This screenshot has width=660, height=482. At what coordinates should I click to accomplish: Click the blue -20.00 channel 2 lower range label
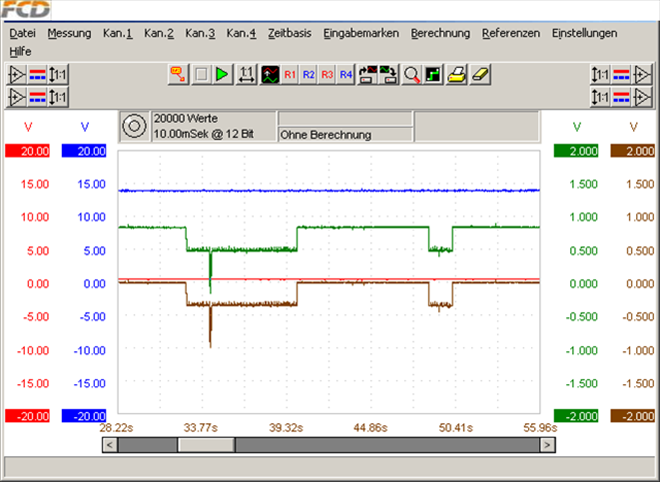84,416
